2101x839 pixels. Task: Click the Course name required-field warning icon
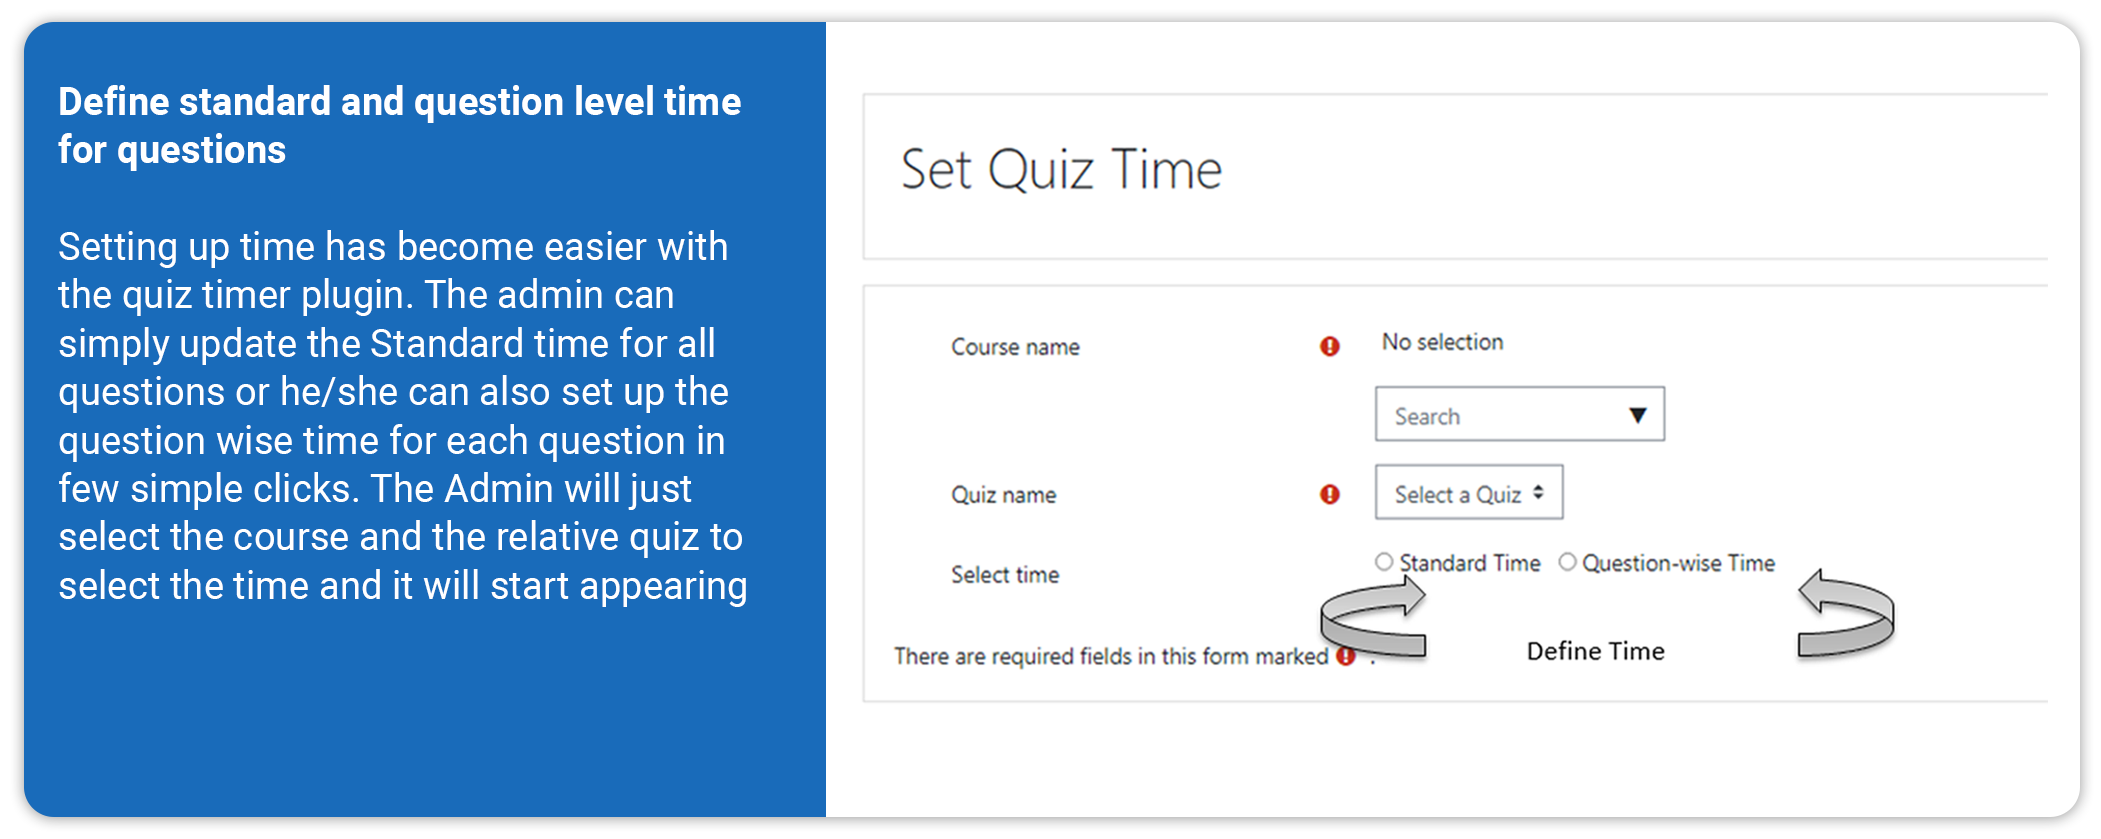click(1329, 346)
